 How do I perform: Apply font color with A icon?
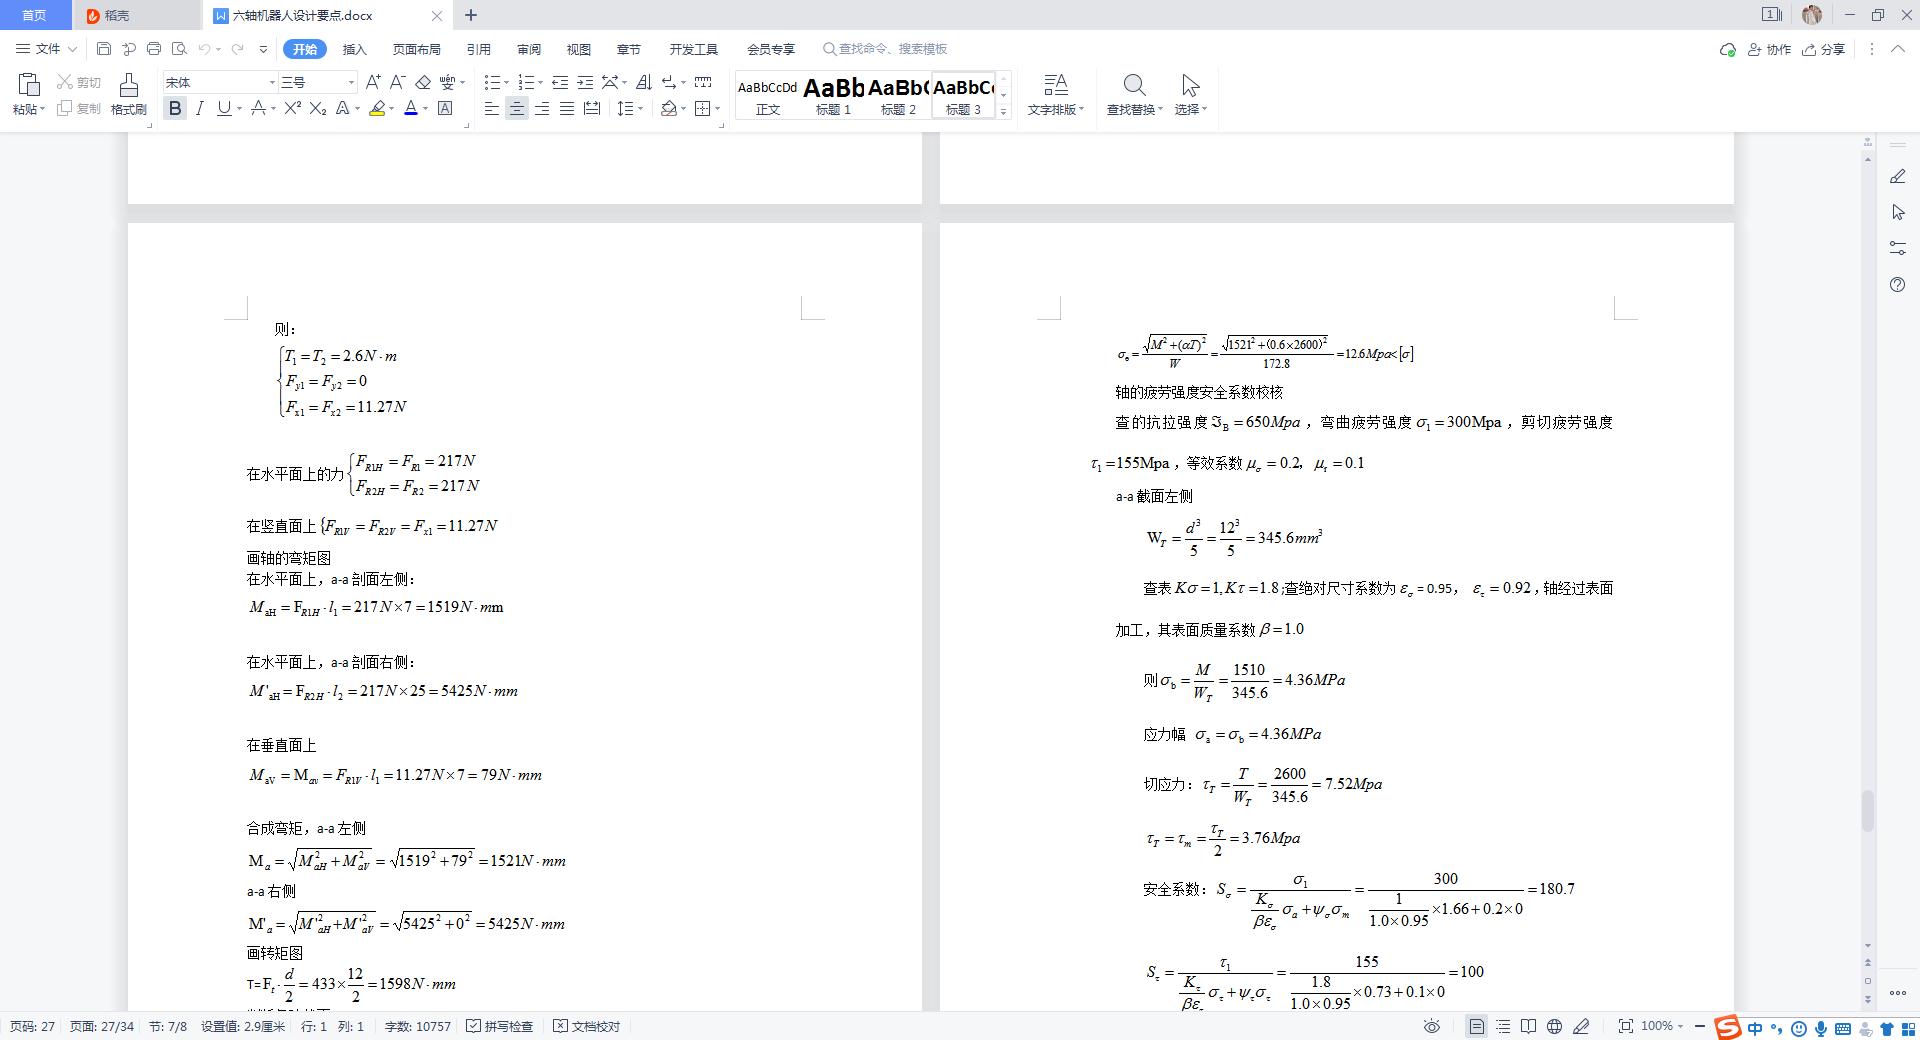coord(410,108)
